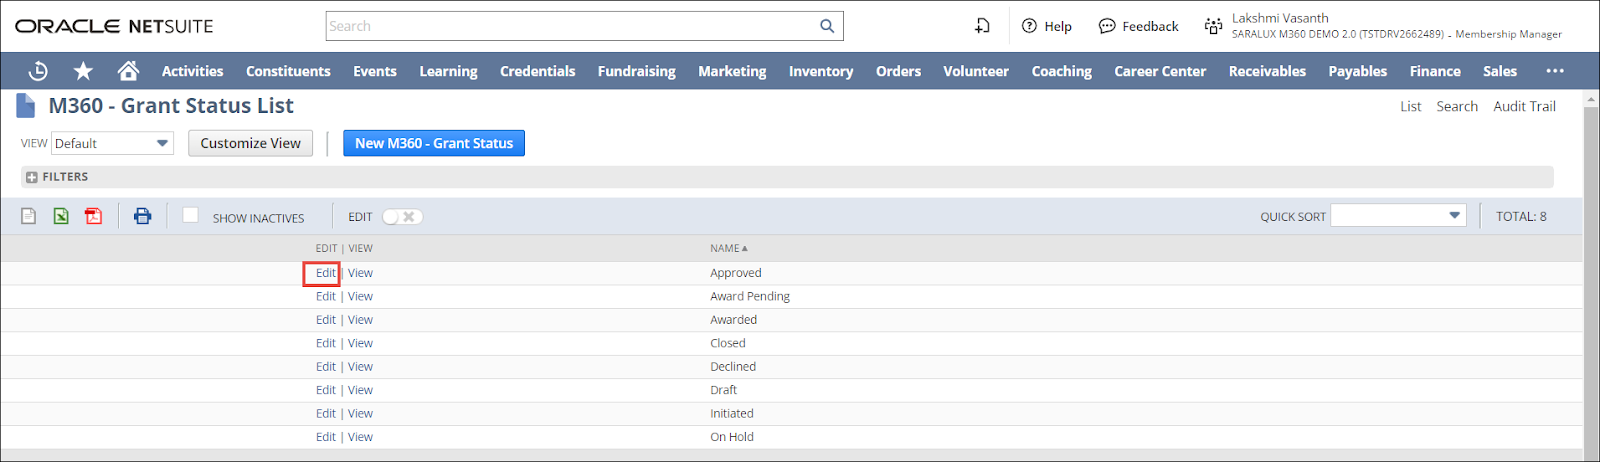Click the Customize View button
The height and width of the screenshot is (462, 1600).
tap(250, 144)
